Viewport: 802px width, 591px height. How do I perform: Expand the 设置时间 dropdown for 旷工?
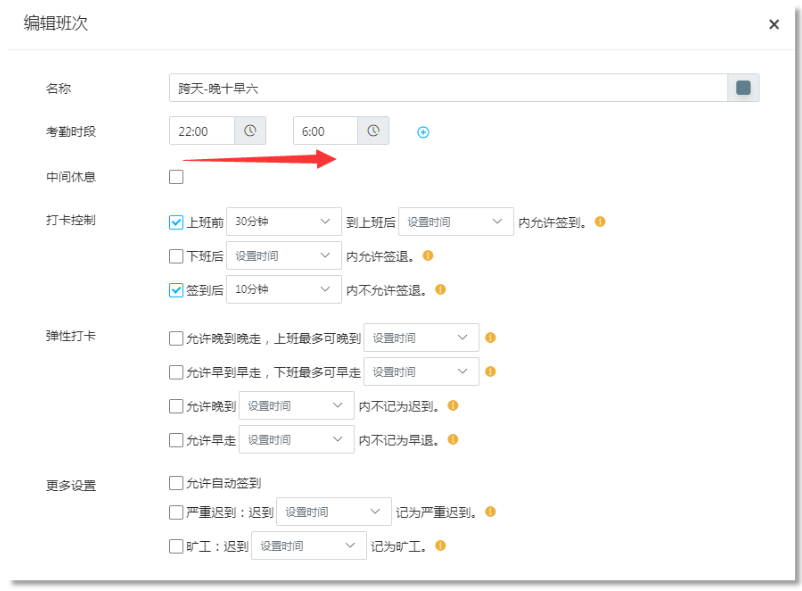(x=308, y=546)
